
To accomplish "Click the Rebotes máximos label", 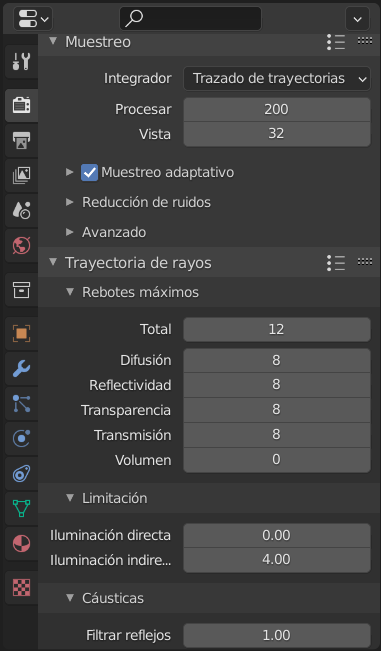I will coord(140,292).
